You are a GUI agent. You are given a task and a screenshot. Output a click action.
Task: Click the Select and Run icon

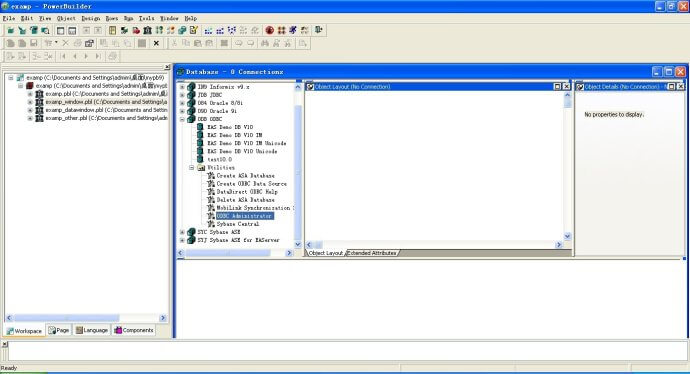(304, 30)
